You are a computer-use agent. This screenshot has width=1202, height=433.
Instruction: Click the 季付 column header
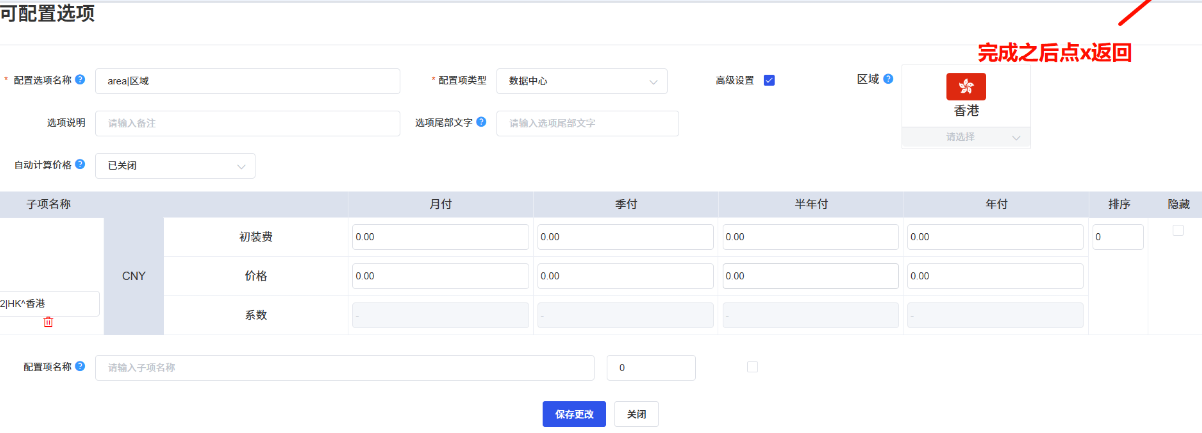(x=626, y=204)
